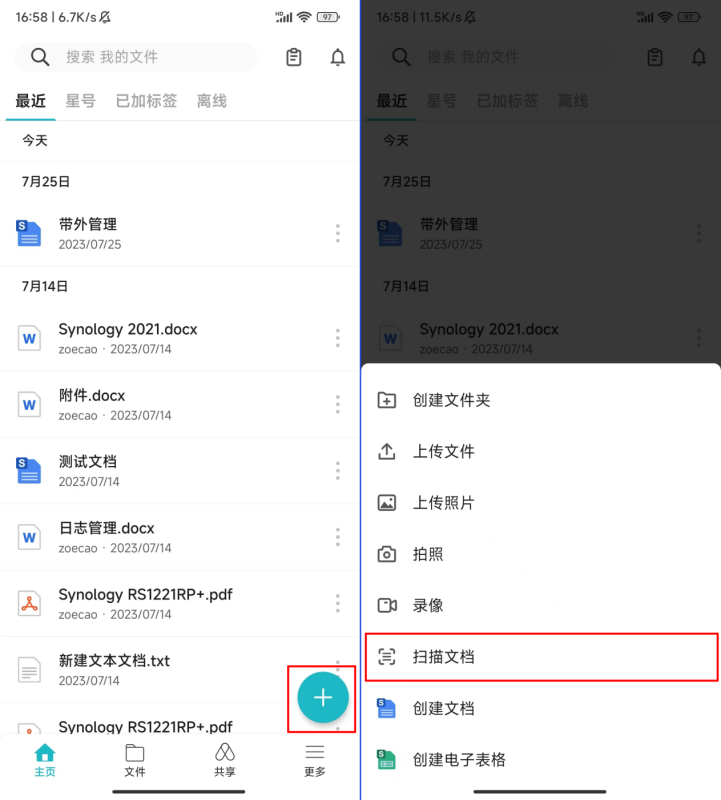Tap the 创建文档 document icon
This screenshot has width=721, height=800.
tap(386, 708)
